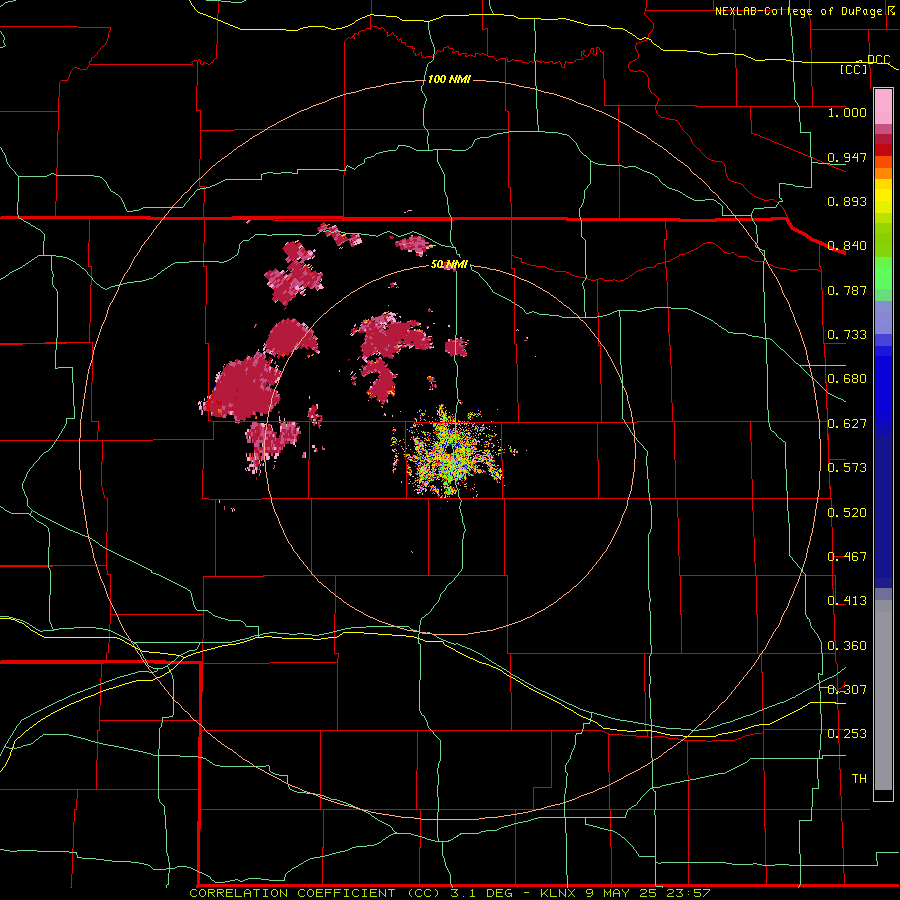
Task: Click the TH threshold label on scale
Action: [859, 779]
